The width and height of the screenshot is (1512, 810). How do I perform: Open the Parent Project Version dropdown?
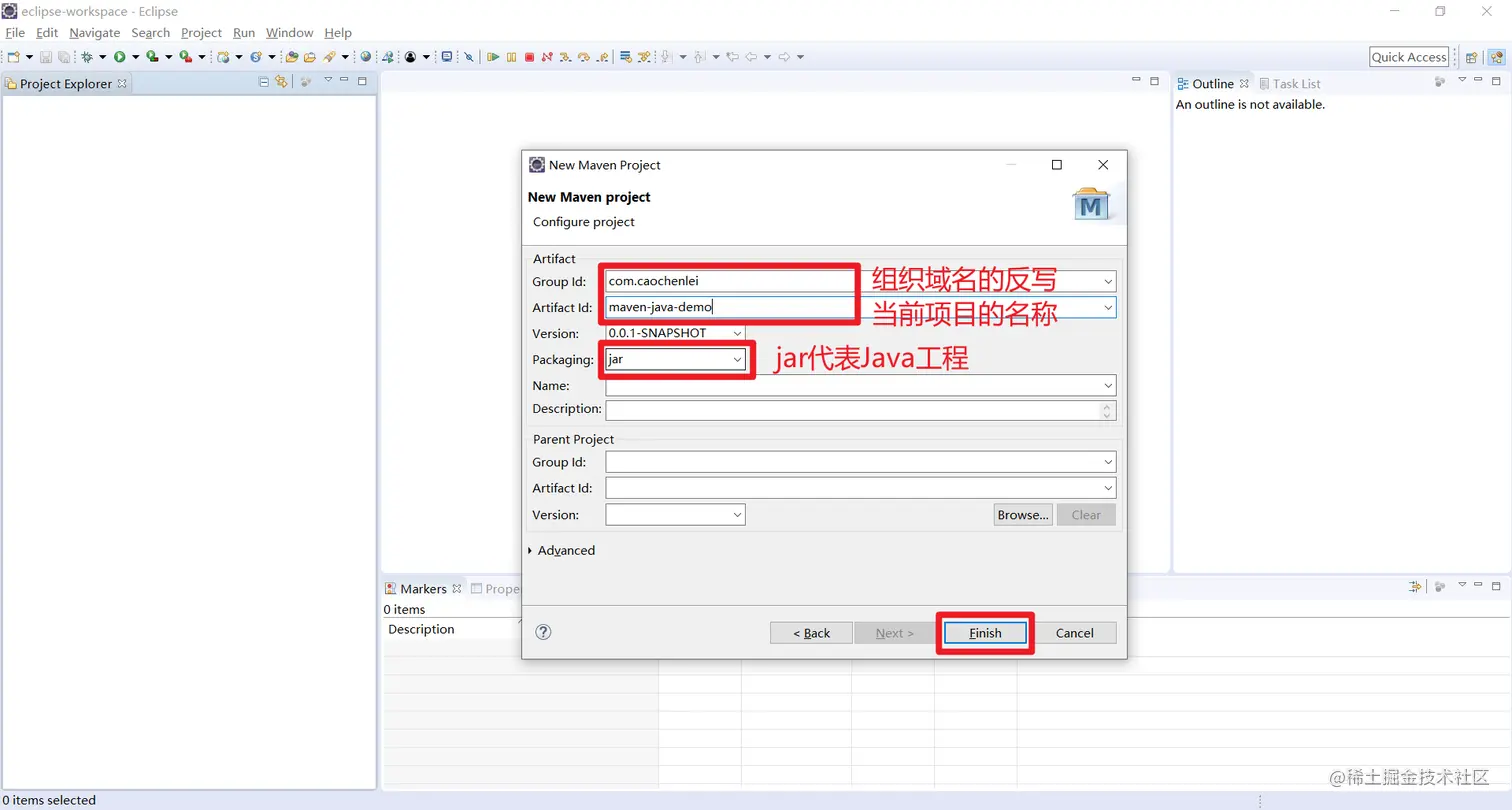pos(737,515)
